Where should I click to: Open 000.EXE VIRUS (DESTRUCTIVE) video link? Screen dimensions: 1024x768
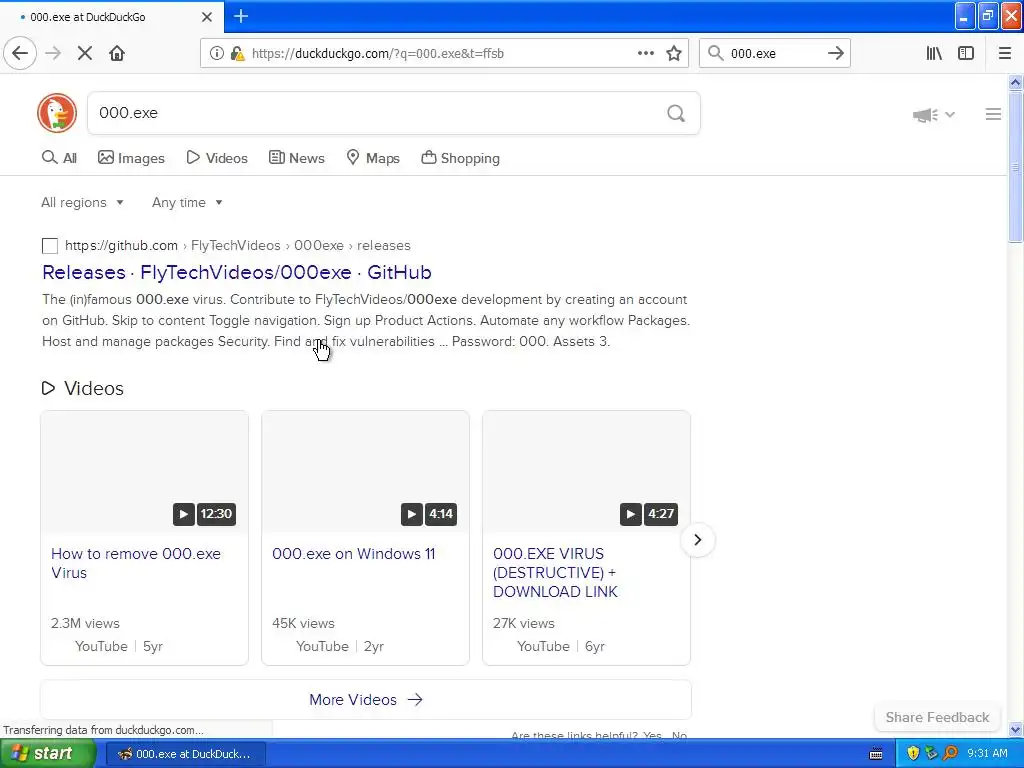click(555, 573)
